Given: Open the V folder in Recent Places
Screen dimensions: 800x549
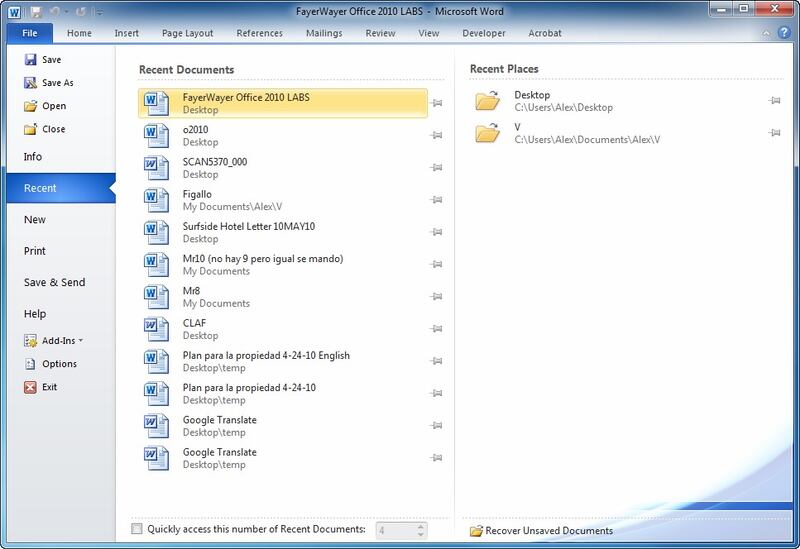Looking at the screenshot, I should [587, 133].
